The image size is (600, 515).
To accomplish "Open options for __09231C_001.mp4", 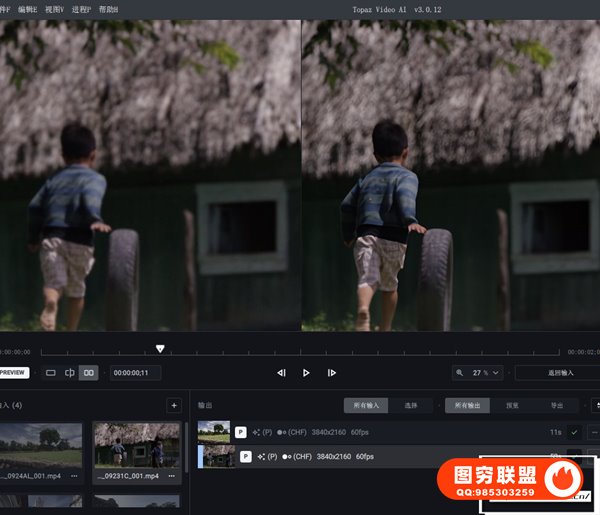I will [172, 476].
